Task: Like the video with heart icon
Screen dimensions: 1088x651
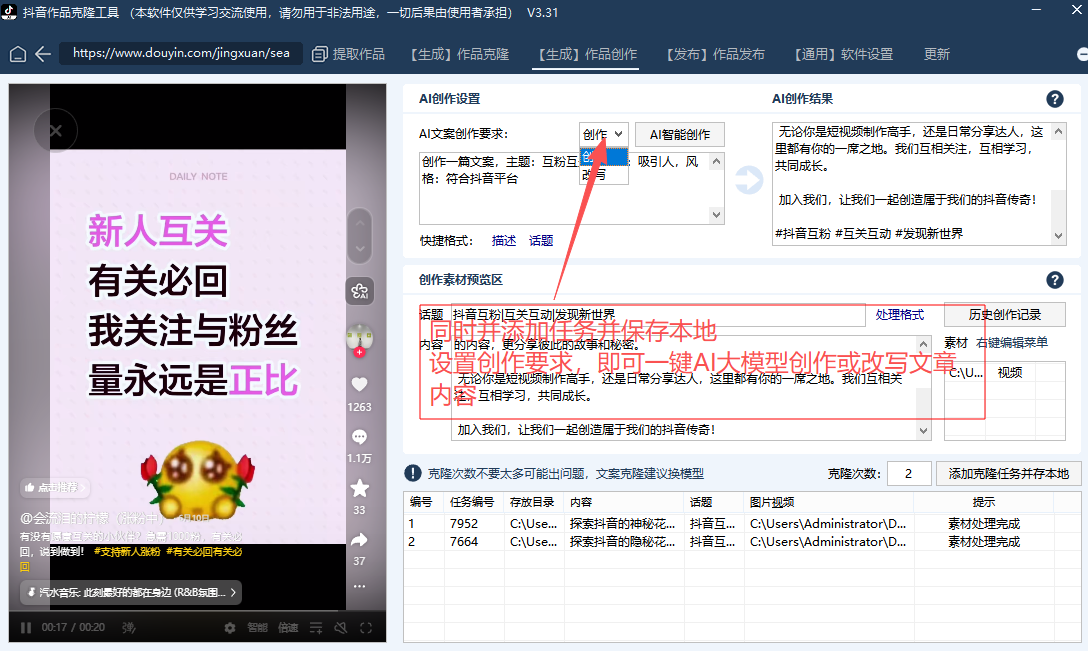Action: tap(359, 384)
